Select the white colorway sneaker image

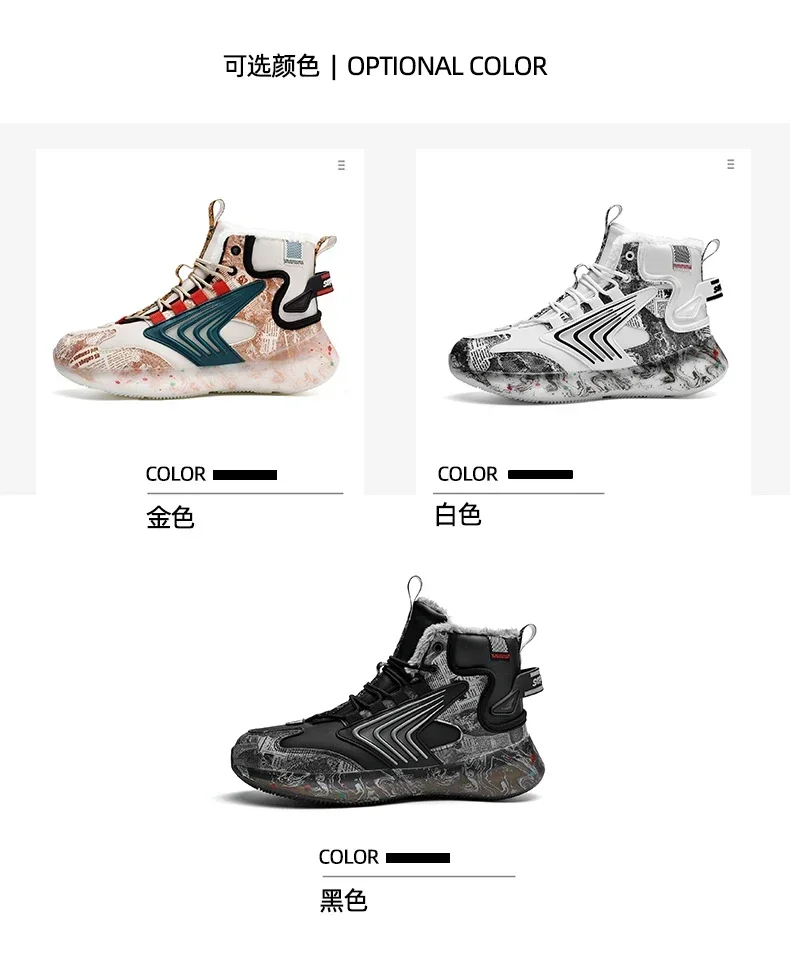point(588,303)
